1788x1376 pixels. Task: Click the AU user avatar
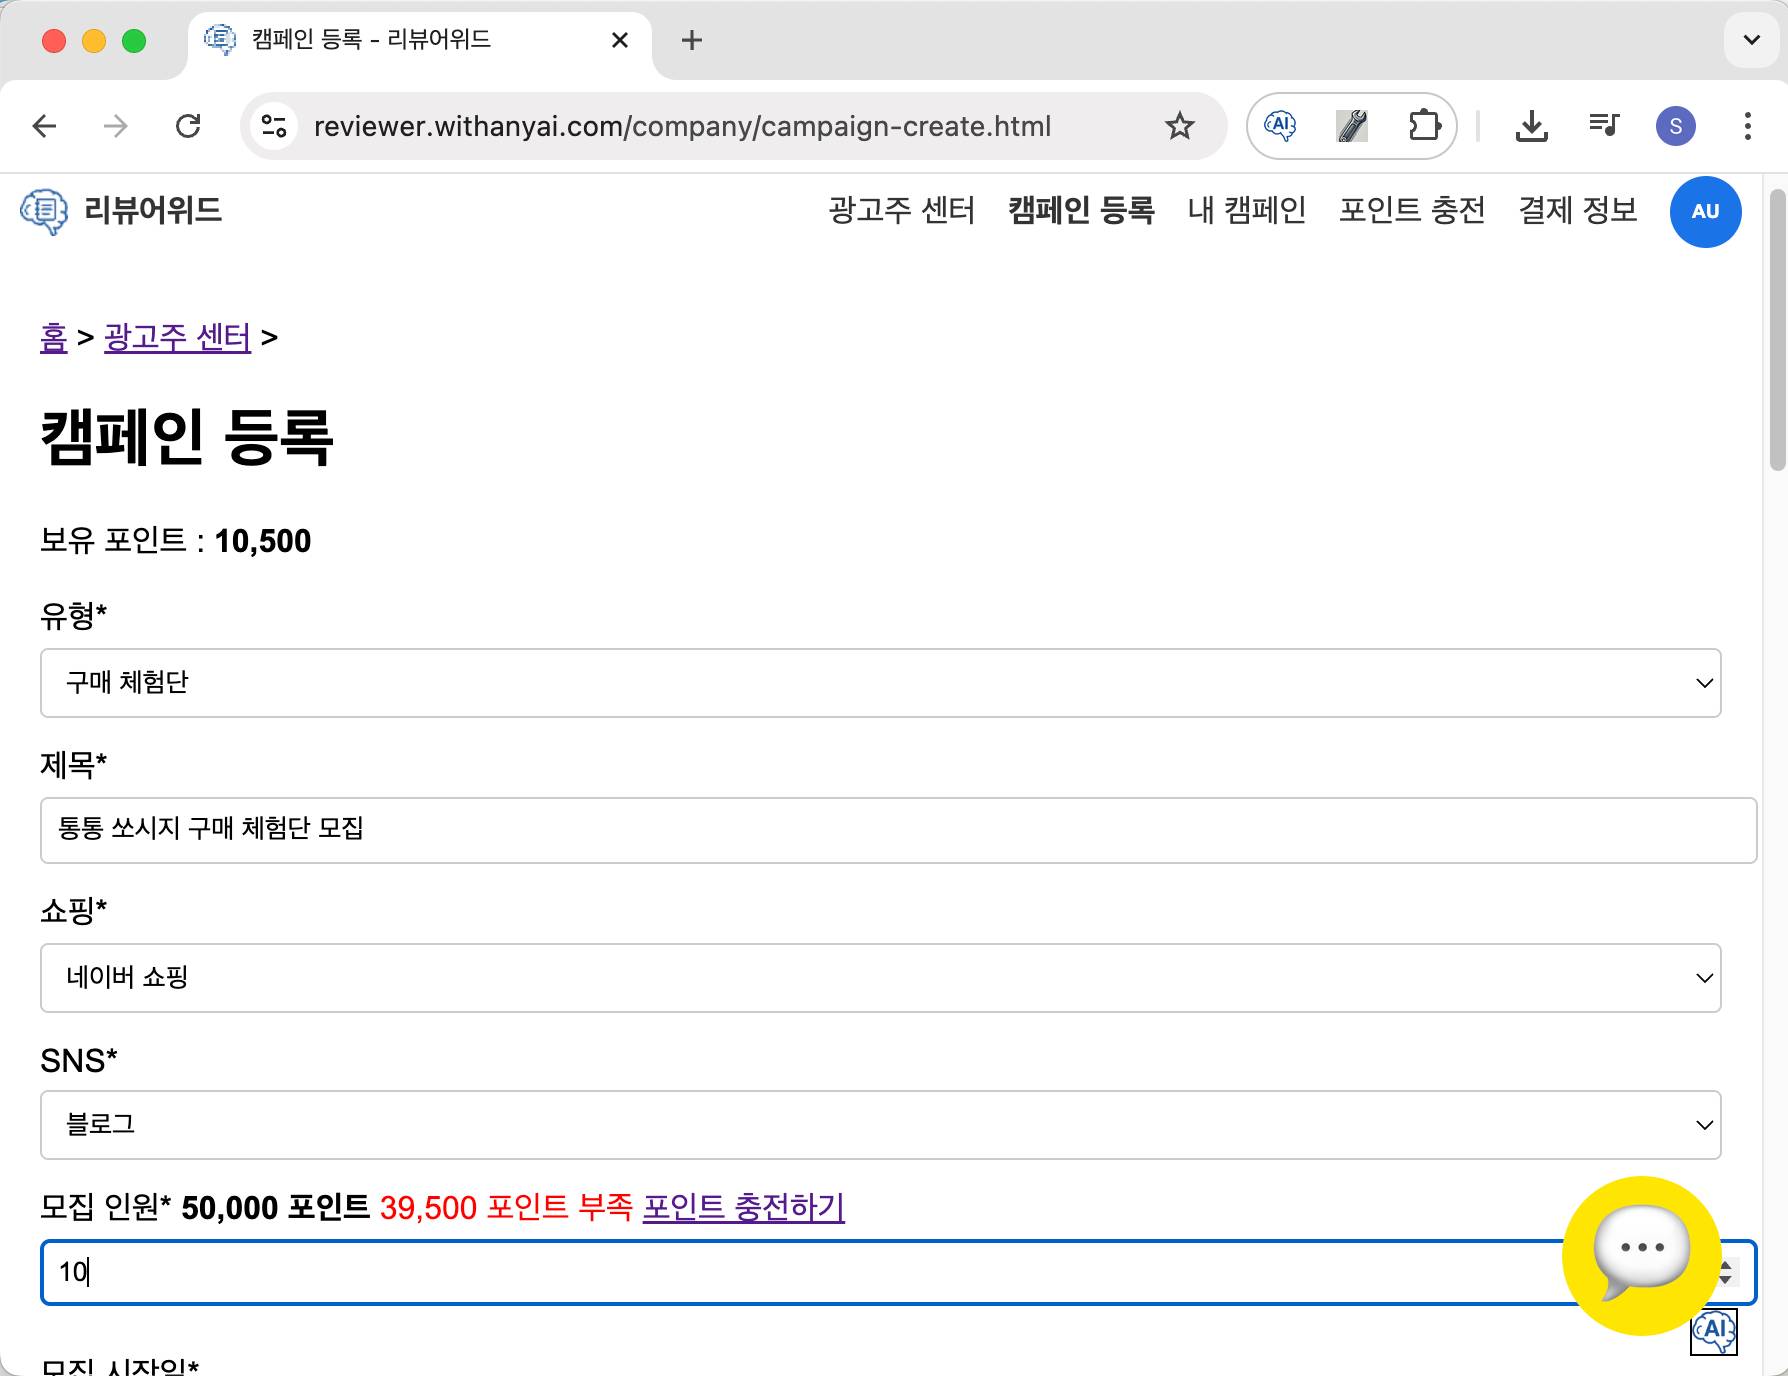pyautogui.click(x=1705, y=212)
